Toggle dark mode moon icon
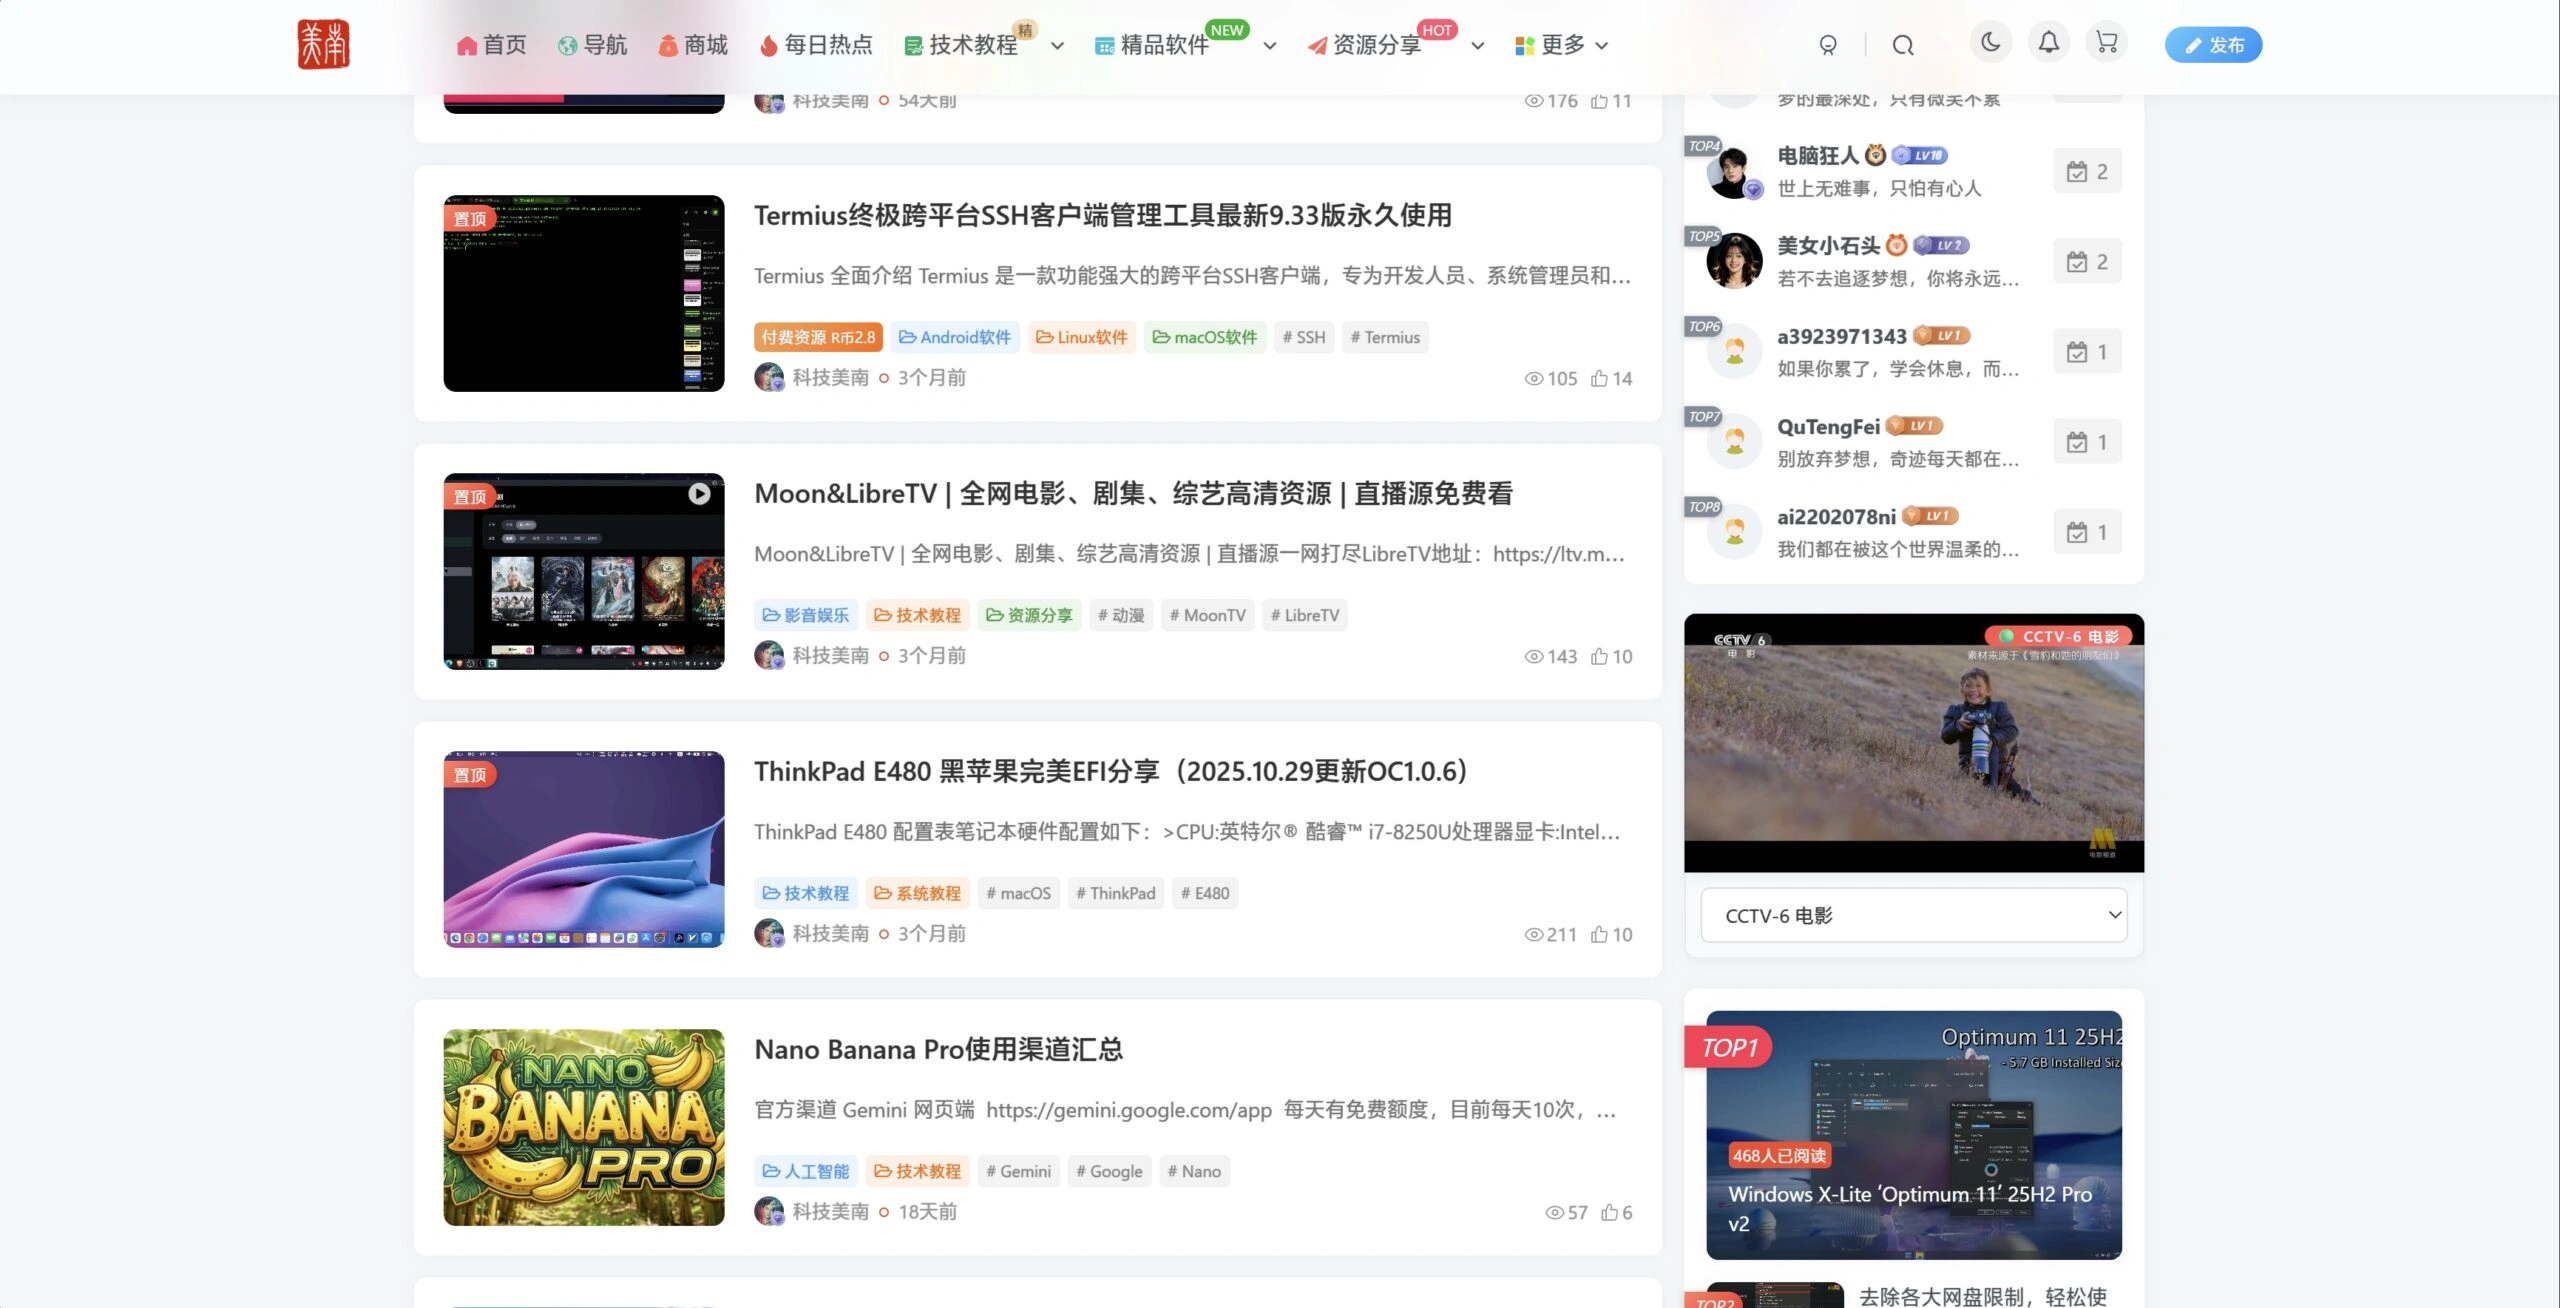The height and width of the screenshot is (1308, 2560). pyautogui.click(x=1990, y=43)
